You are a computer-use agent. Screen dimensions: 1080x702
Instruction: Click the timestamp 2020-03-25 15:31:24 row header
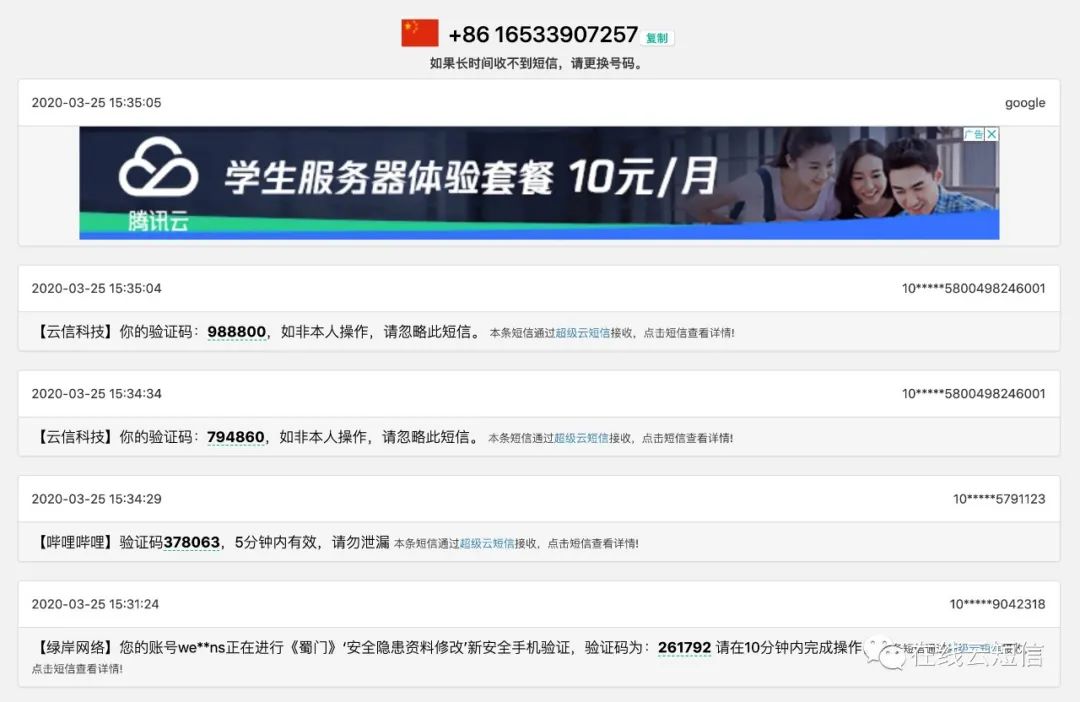96,603
